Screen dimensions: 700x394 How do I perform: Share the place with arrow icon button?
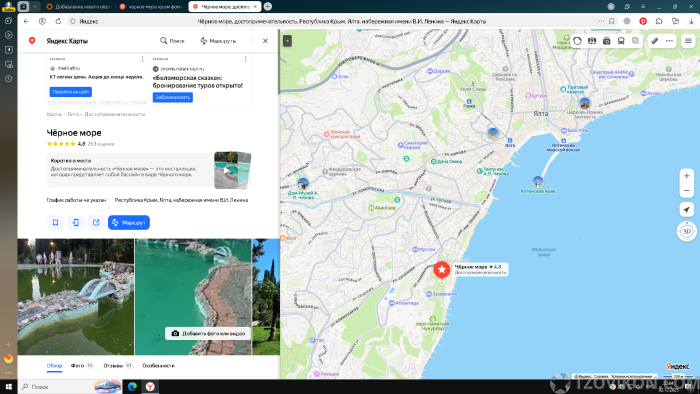pyautogui.click(x=96, y=222)
